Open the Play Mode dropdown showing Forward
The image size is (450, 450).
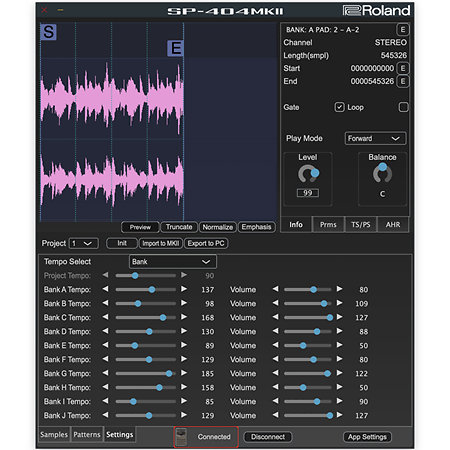coord(375,139)
